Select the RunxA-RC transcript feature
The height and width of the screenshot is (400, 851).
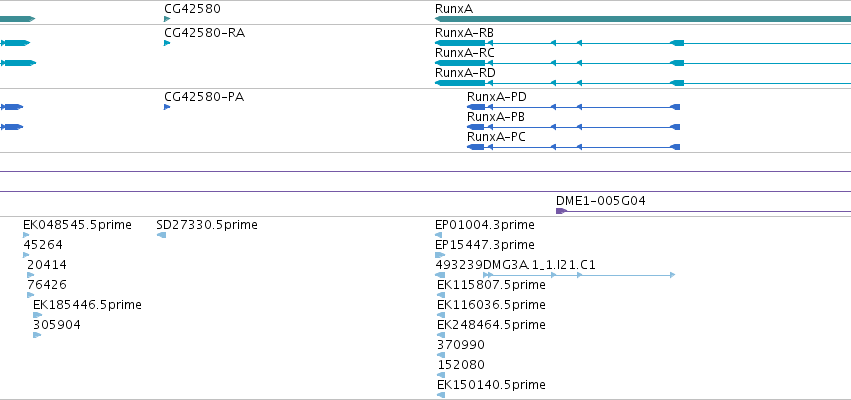coord(643,63)
